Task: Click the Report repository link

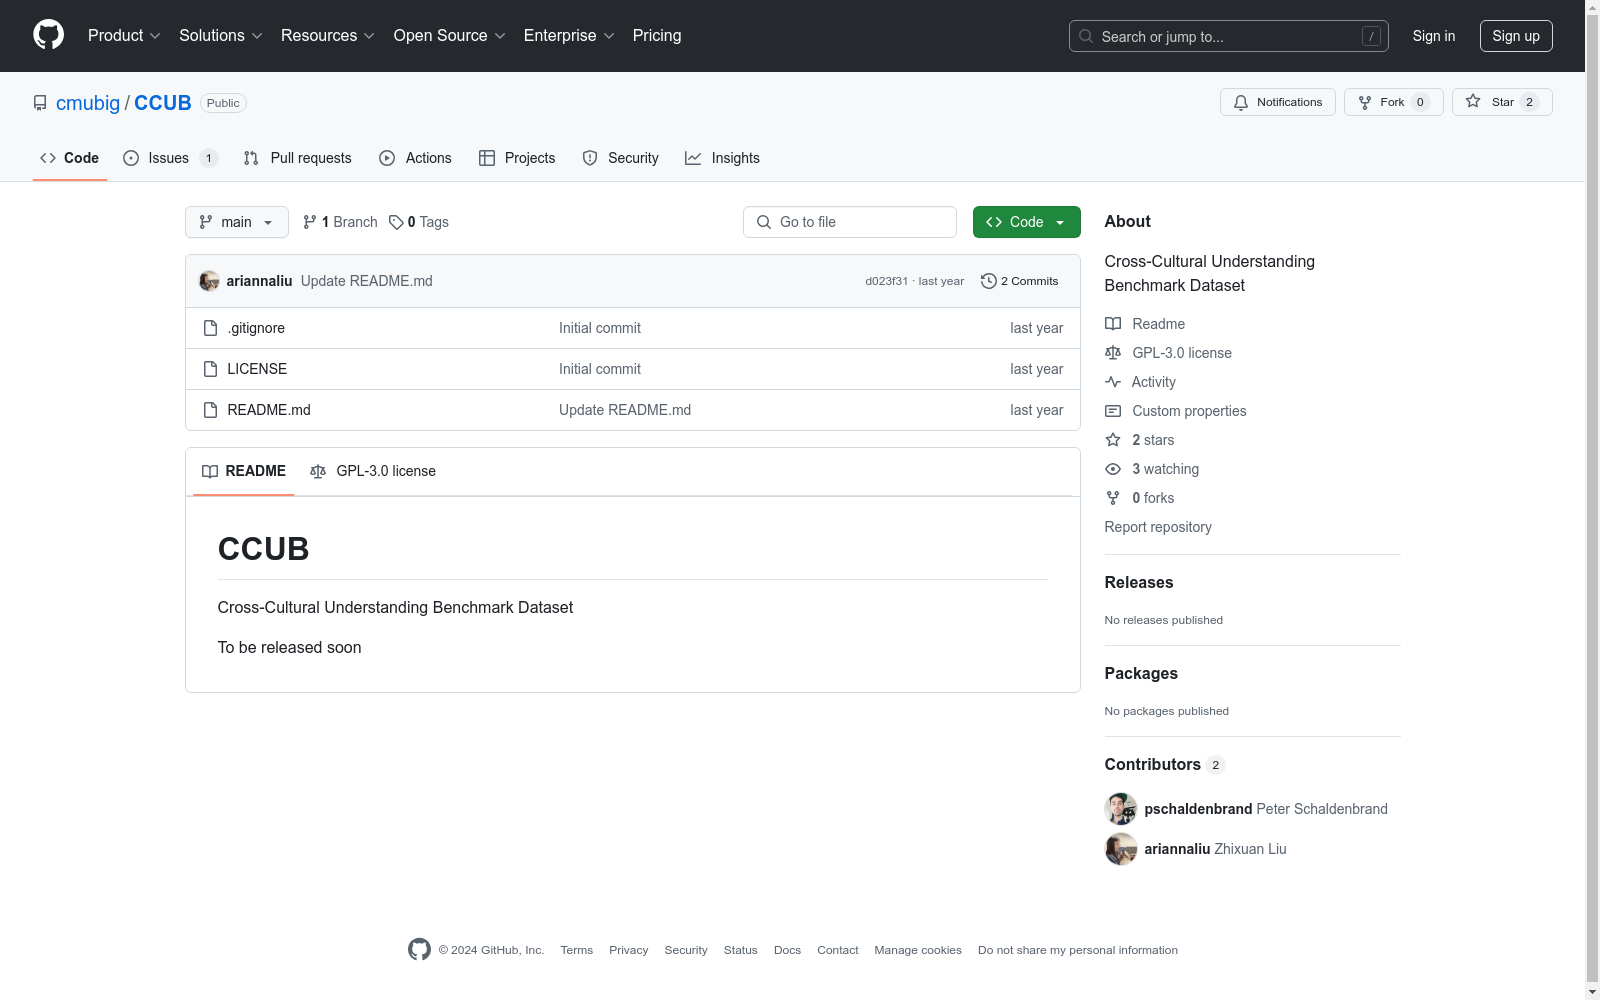Action: (x=1158, y=527)
